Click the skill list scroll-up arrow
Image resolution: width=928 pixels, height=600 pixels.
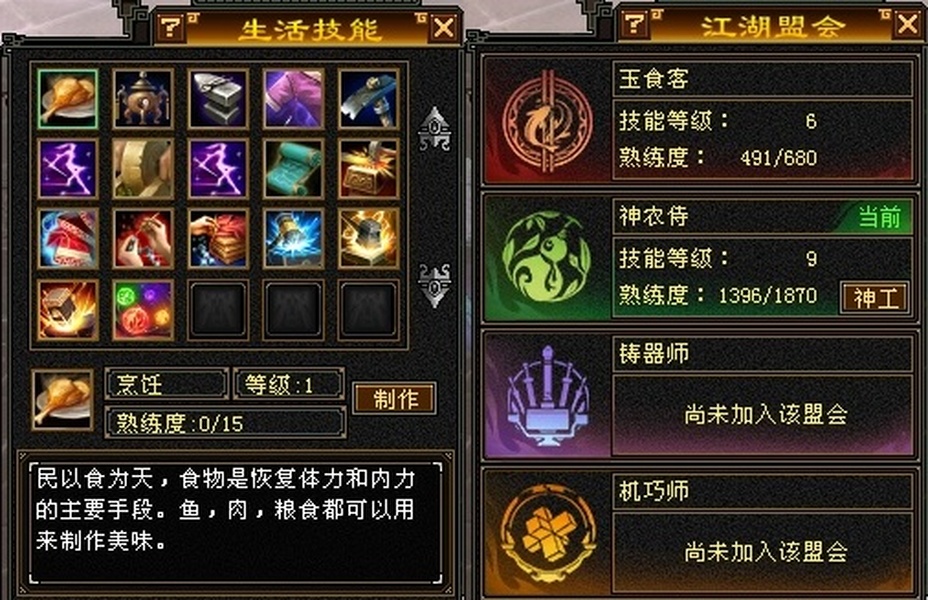point(434,129)
